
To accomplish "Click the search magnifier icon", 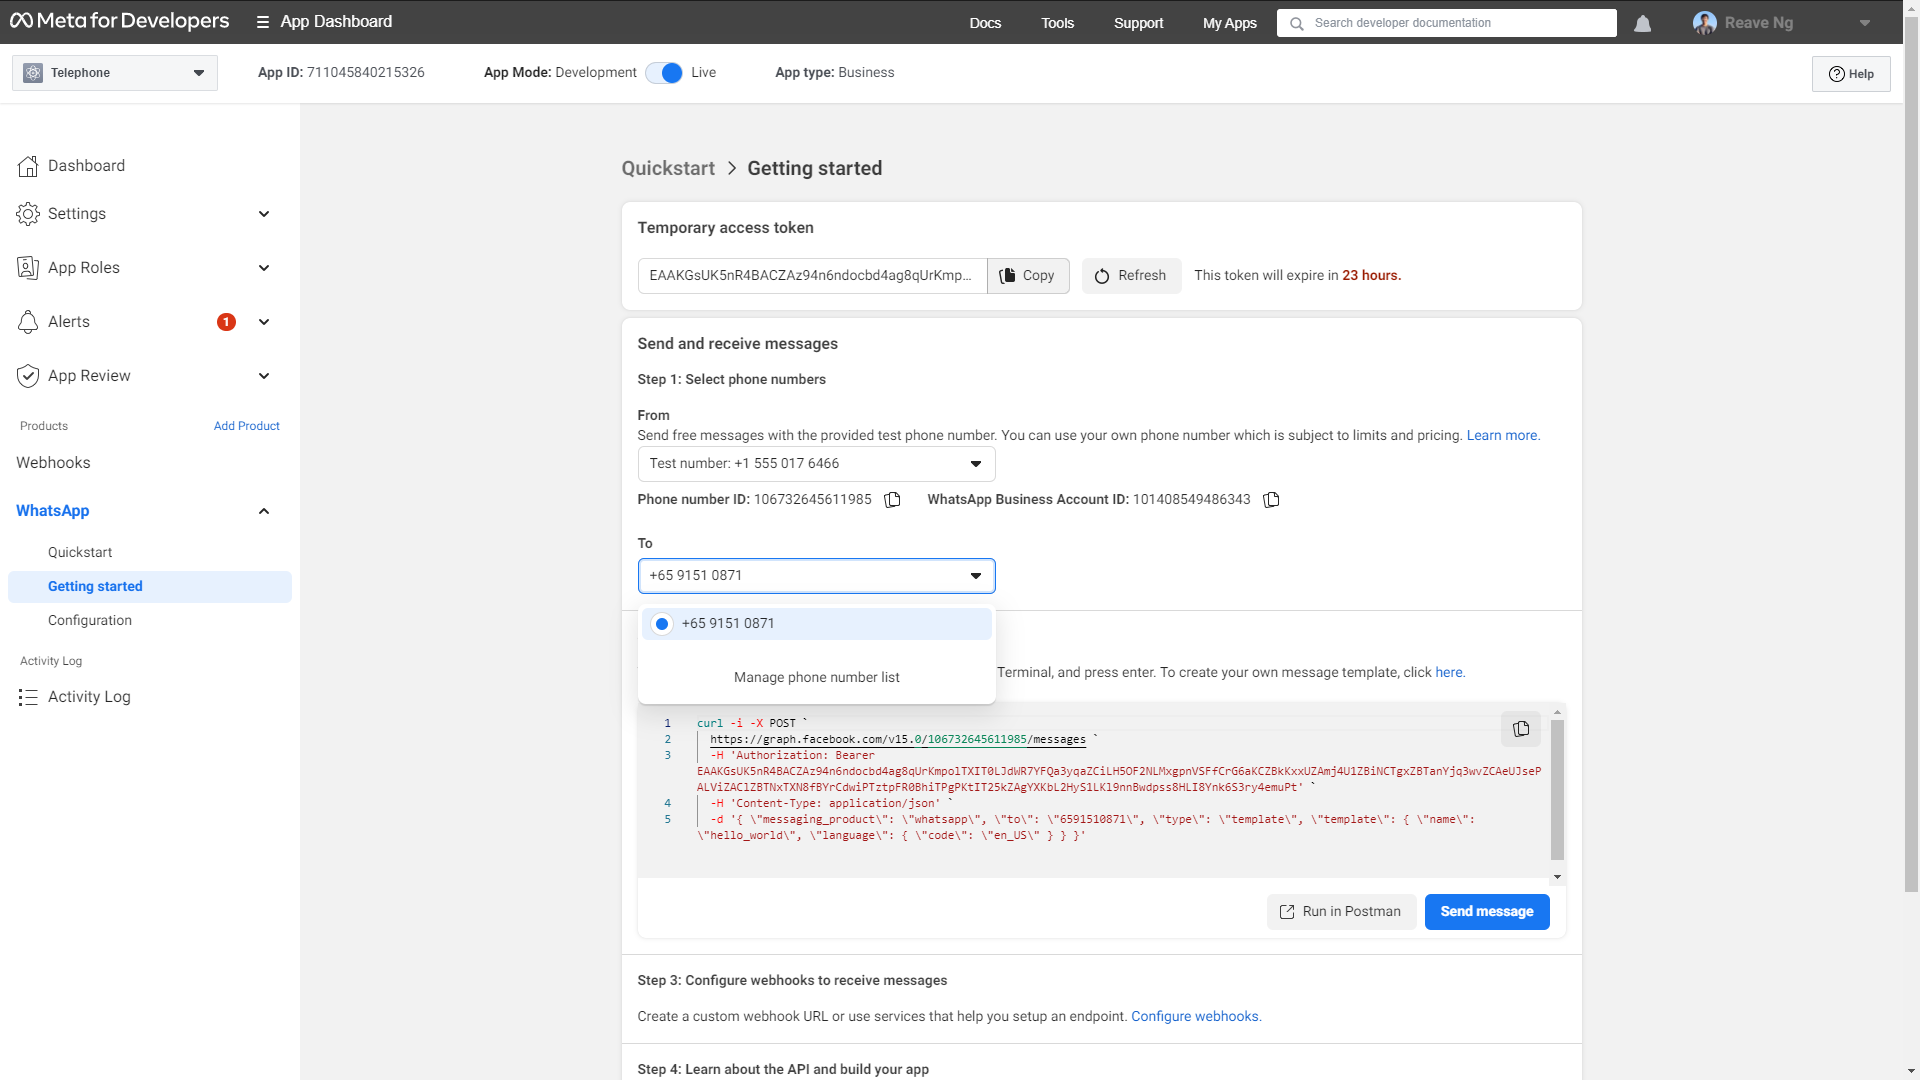I will click(x=1297, y=23).
